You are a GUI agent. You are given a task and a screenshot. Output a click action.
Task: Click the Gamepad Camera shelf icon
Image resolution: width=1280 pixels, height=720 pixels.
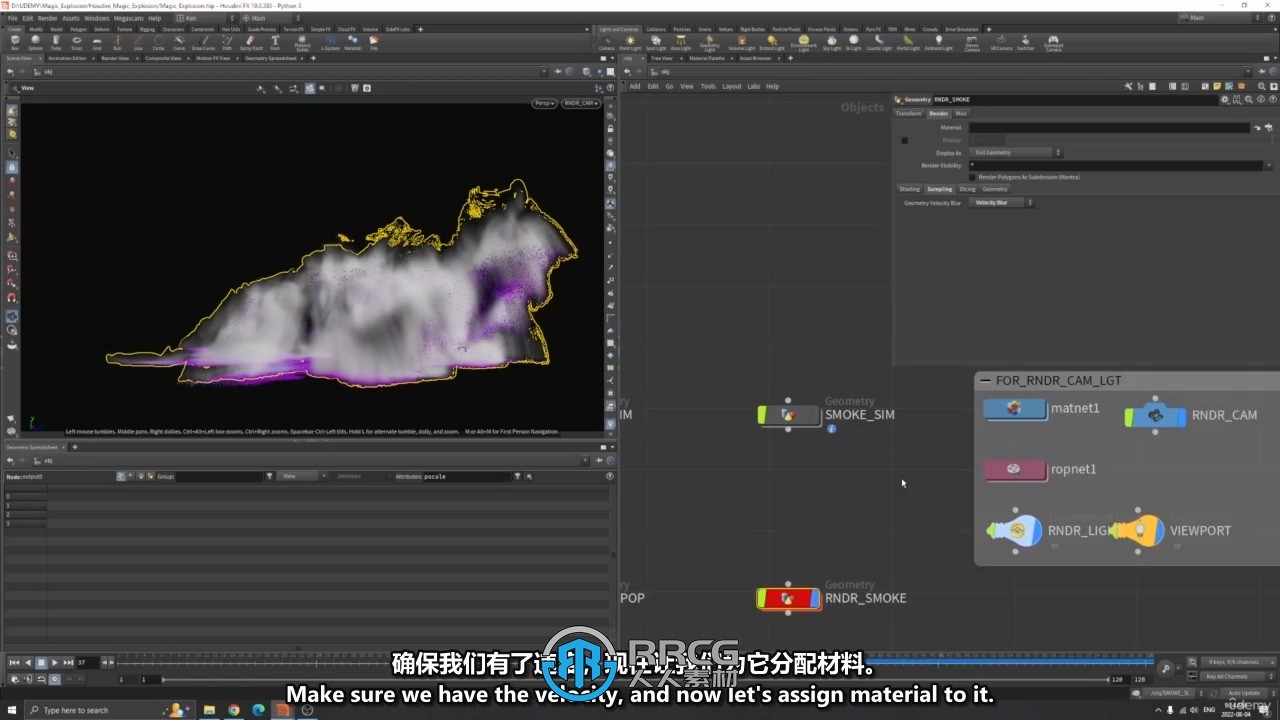click(1053, 43)
